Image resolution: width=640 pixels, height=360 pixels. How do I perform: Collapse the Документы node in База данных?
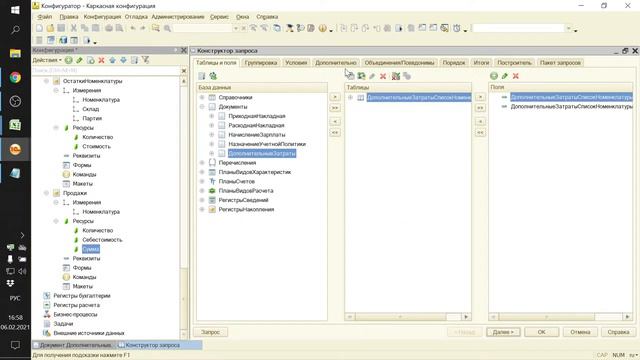202,107
